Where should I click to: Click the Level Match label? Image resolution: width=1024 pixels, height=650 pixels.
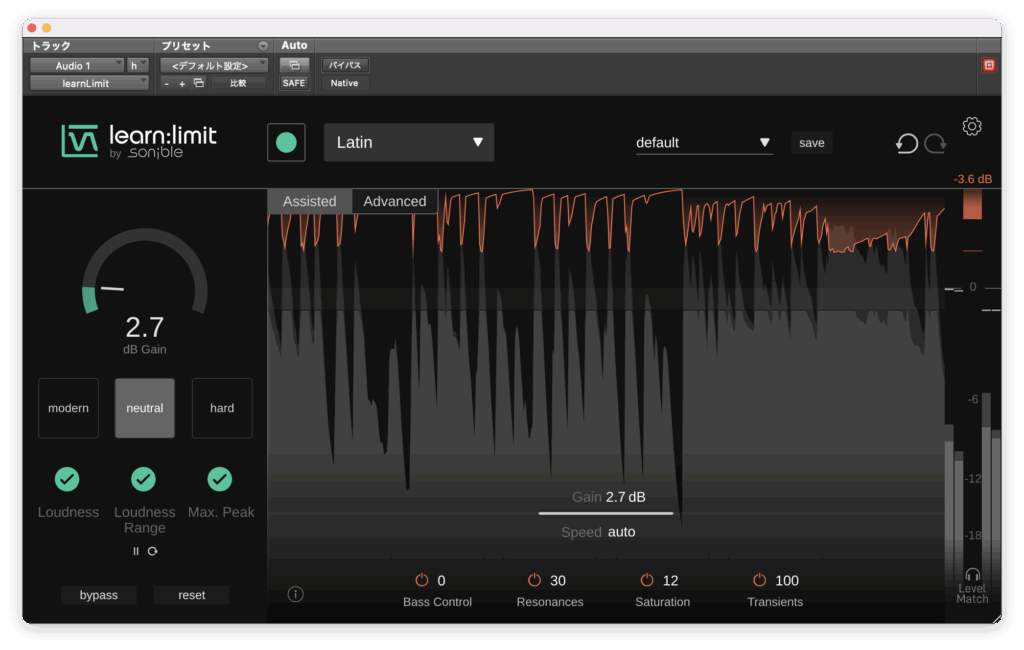coord(972,593)
